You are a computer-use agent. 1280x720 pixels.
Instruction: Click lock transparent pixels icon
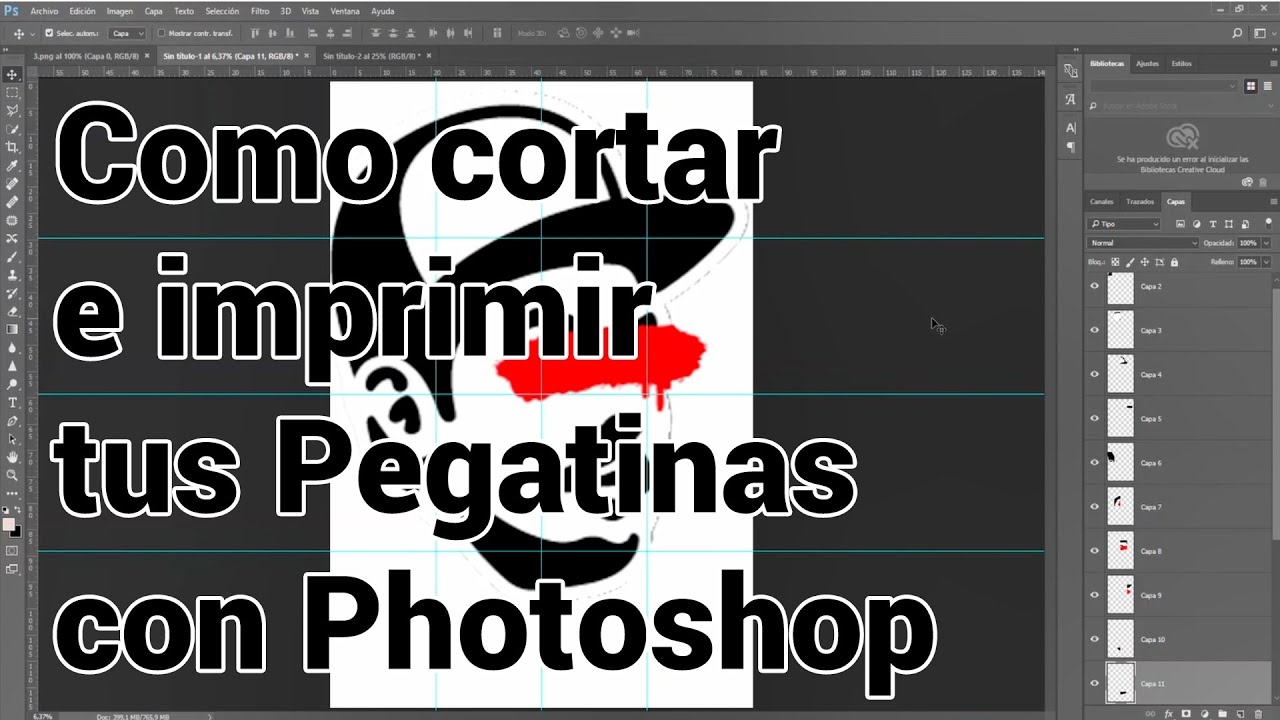click(1117, 262)
